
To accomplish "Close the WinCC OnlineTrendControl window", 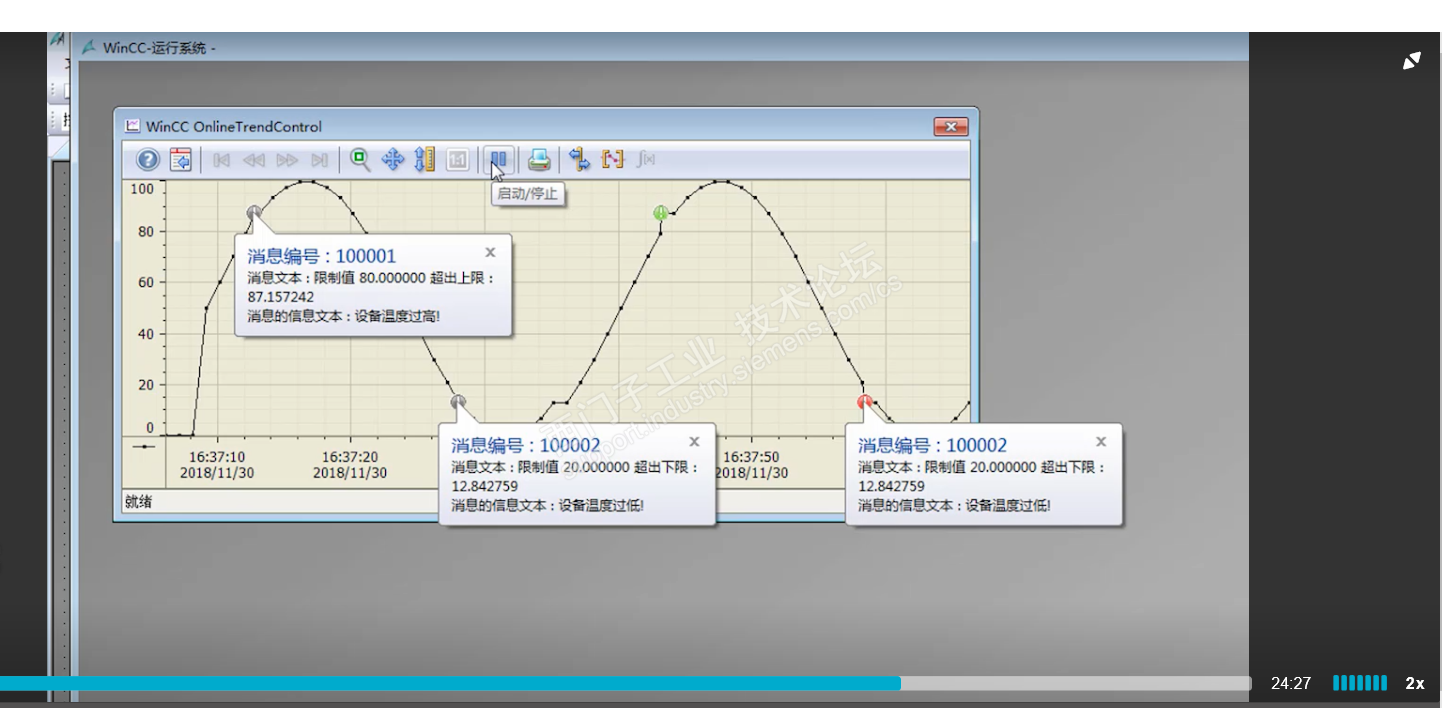I will [x=950, y=127].
